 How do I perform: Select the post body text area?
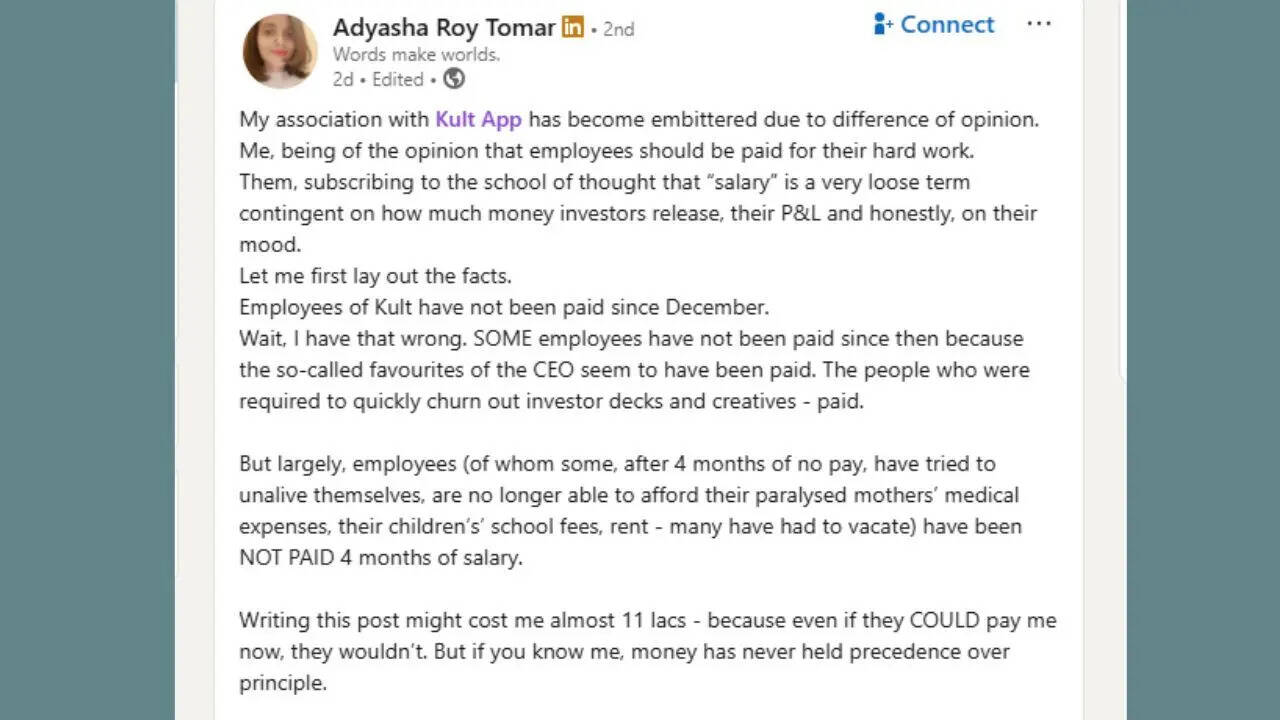point(640,400)
